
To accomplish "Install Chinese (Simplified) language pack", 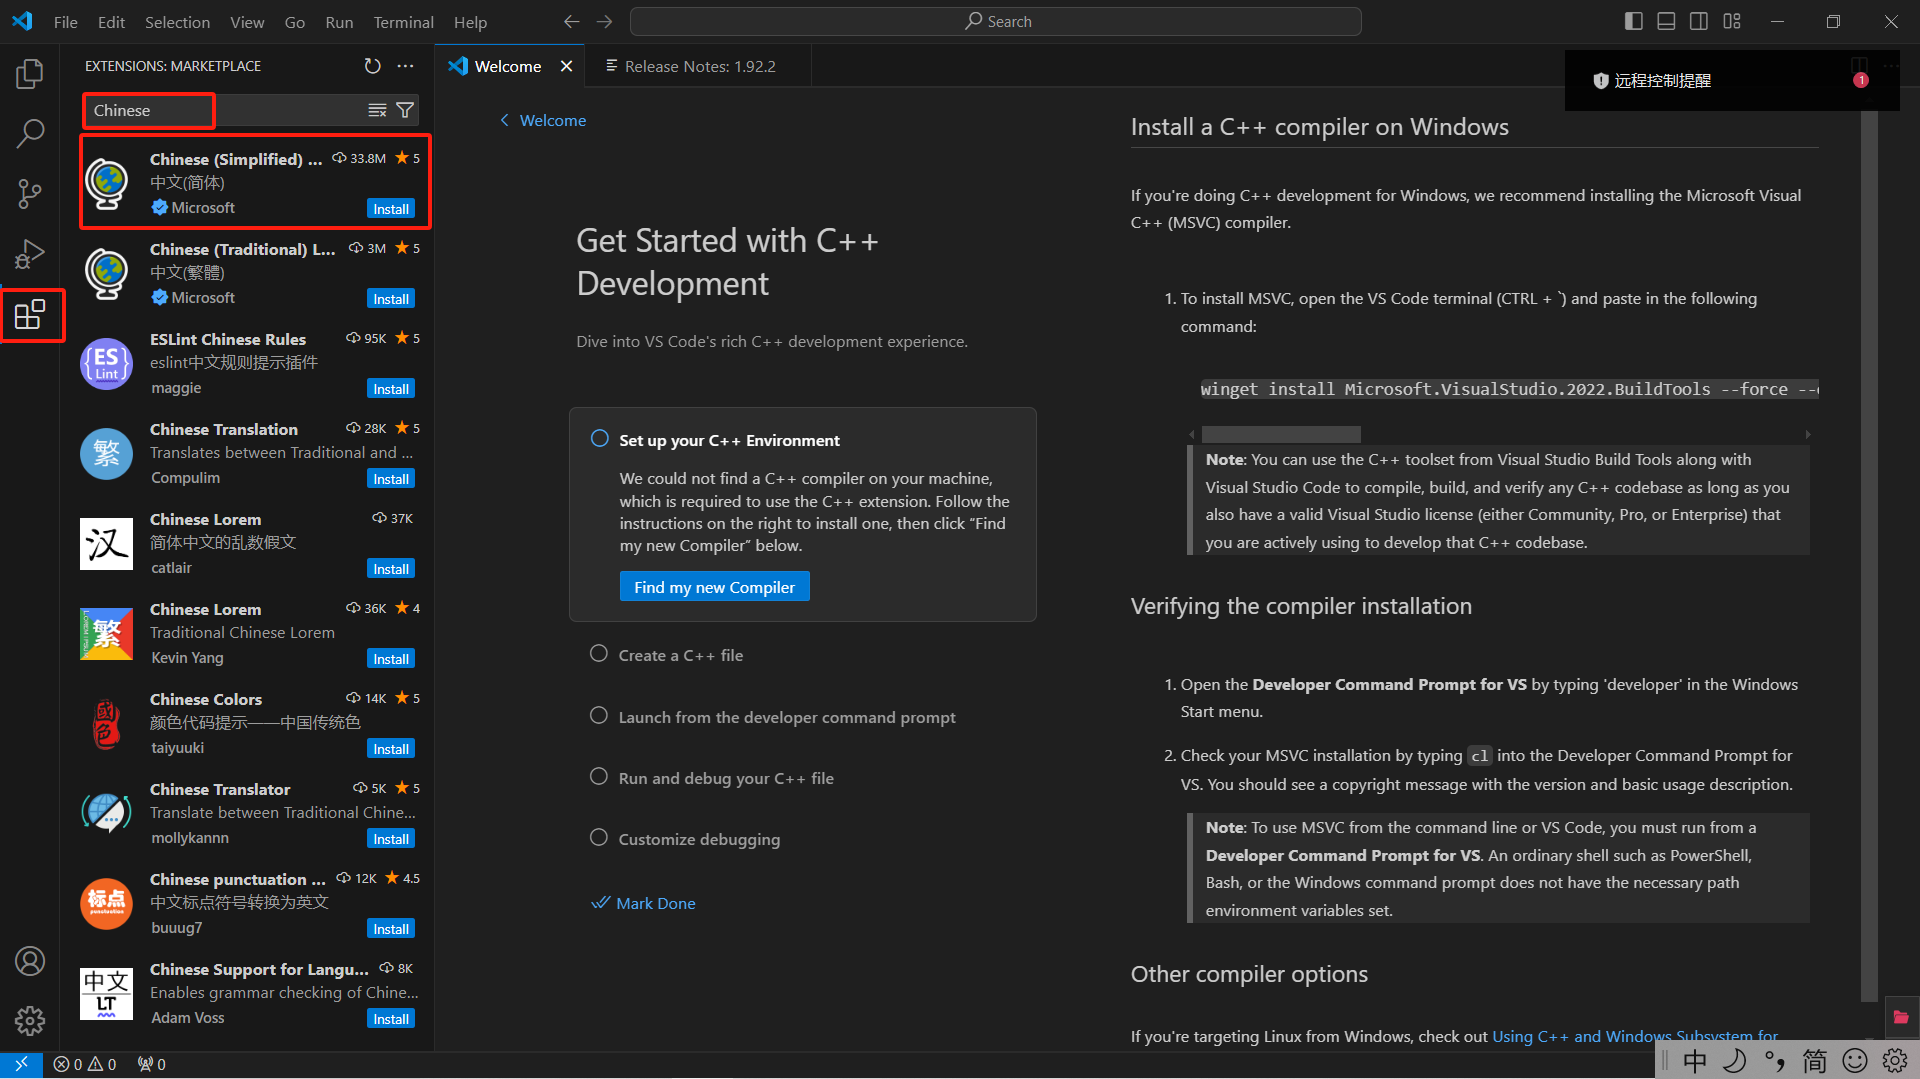I will pos(391,209).
